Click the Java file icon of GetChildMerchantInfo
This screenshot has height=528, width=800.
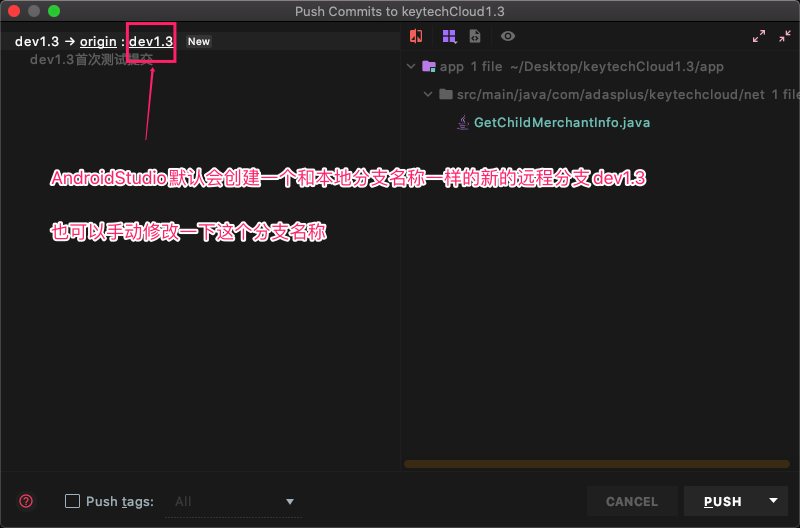click(463, 122)
